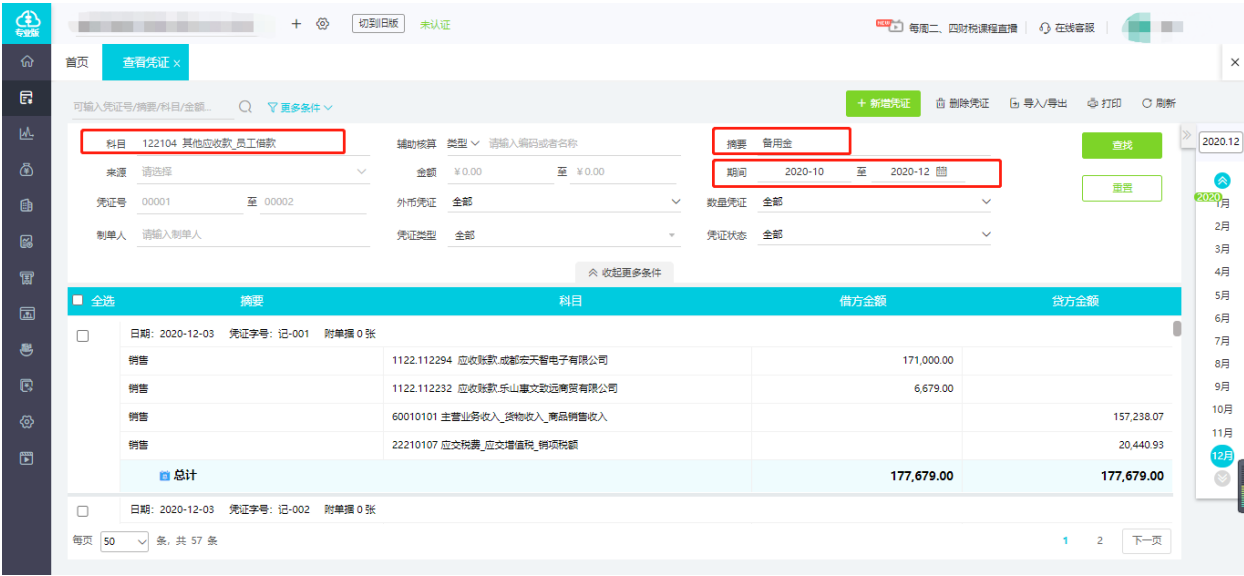Click the gear icon beside plus sign

point(322,24)
